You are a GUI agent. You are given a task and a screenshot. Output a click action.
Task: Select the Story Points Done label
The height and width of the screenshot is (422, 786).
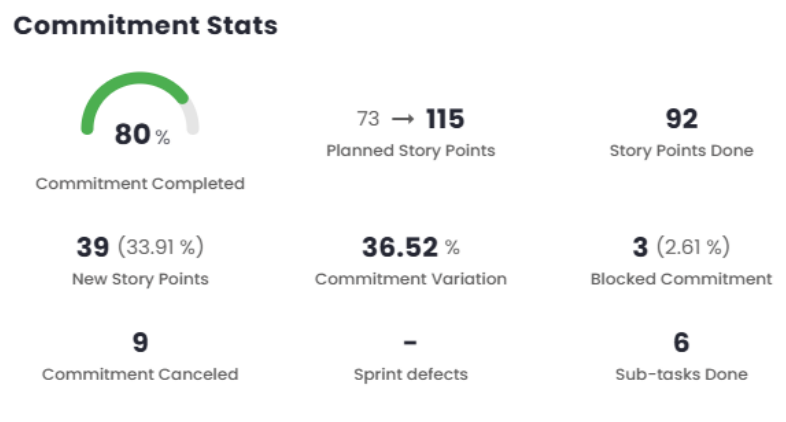681,151
